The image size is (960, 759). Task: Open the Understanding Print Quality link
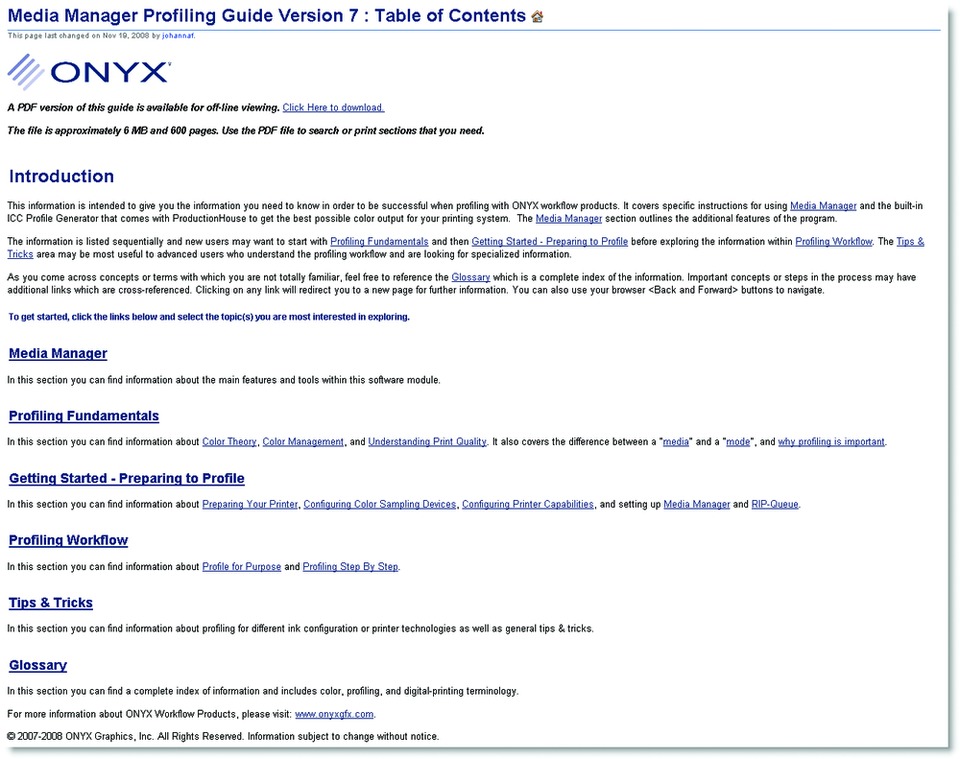(x=427, y=442)
